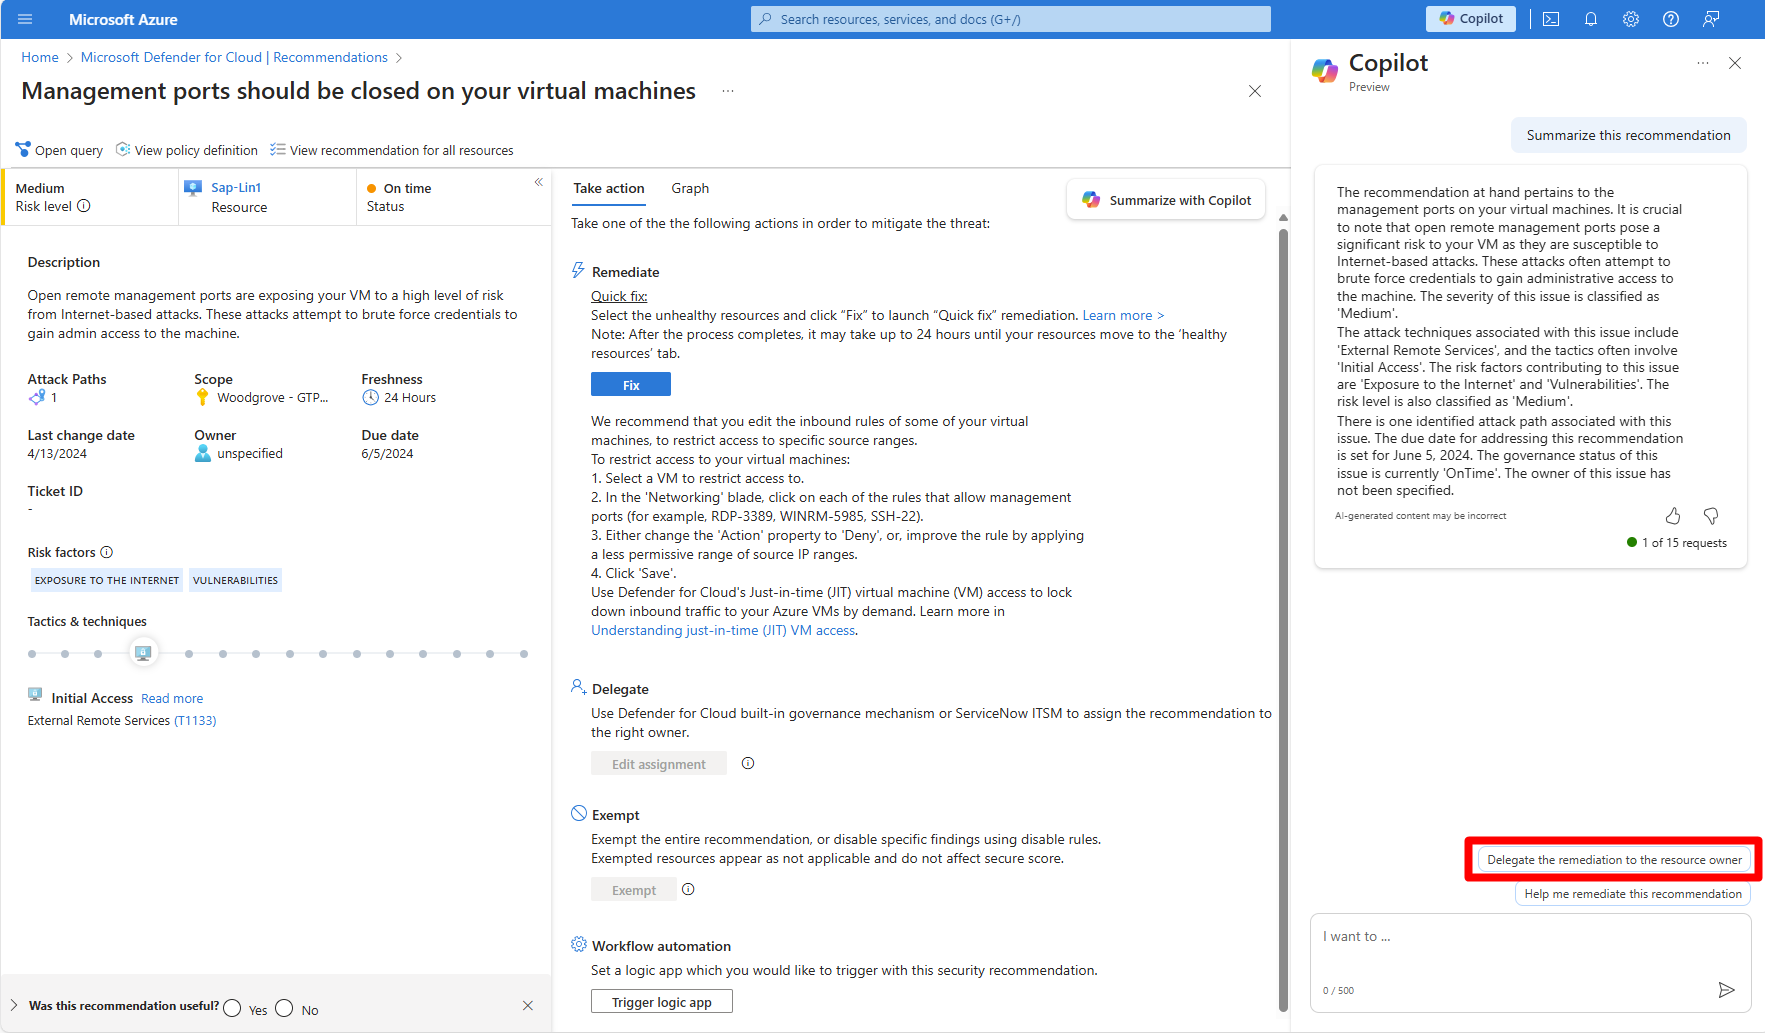Open Microsoft Defender for Cloud | Recommendations breadcrumb
1765x1033 pixels.
(x=234, y=57)
